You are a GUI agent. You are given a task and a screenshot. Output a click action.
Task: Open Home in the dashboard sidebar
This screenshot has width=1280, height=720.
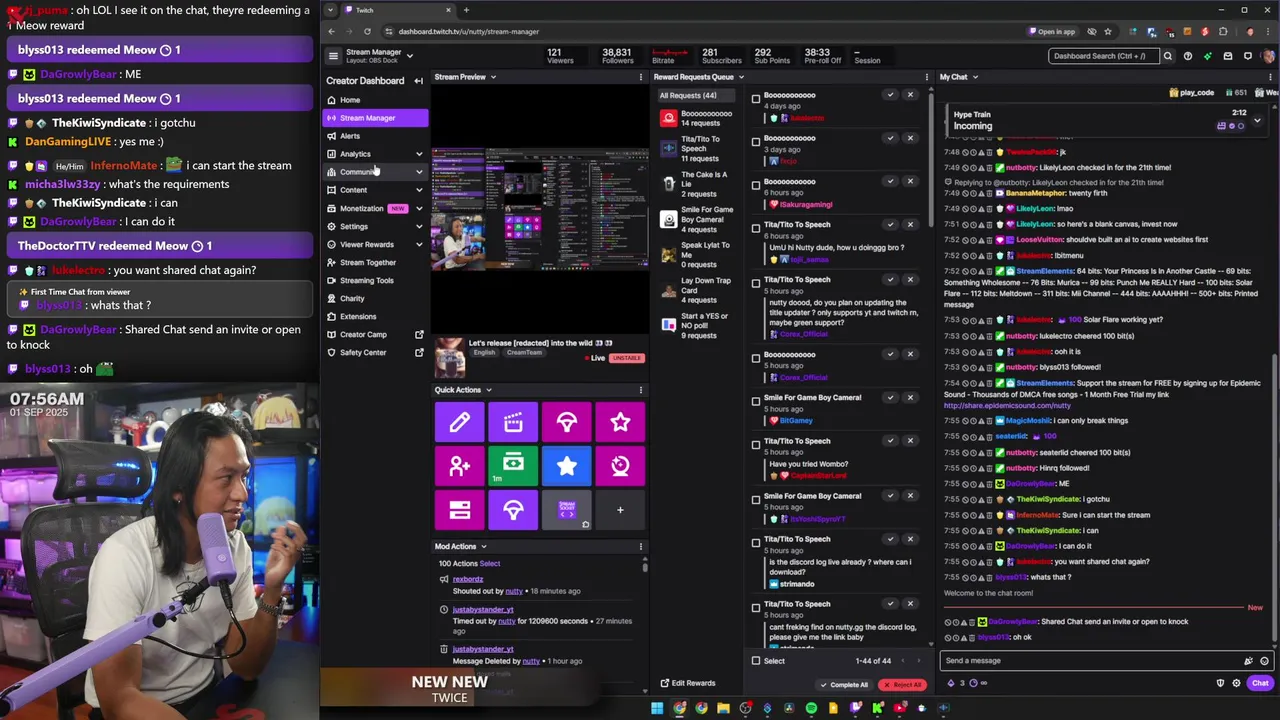click(x=377, y=100)
